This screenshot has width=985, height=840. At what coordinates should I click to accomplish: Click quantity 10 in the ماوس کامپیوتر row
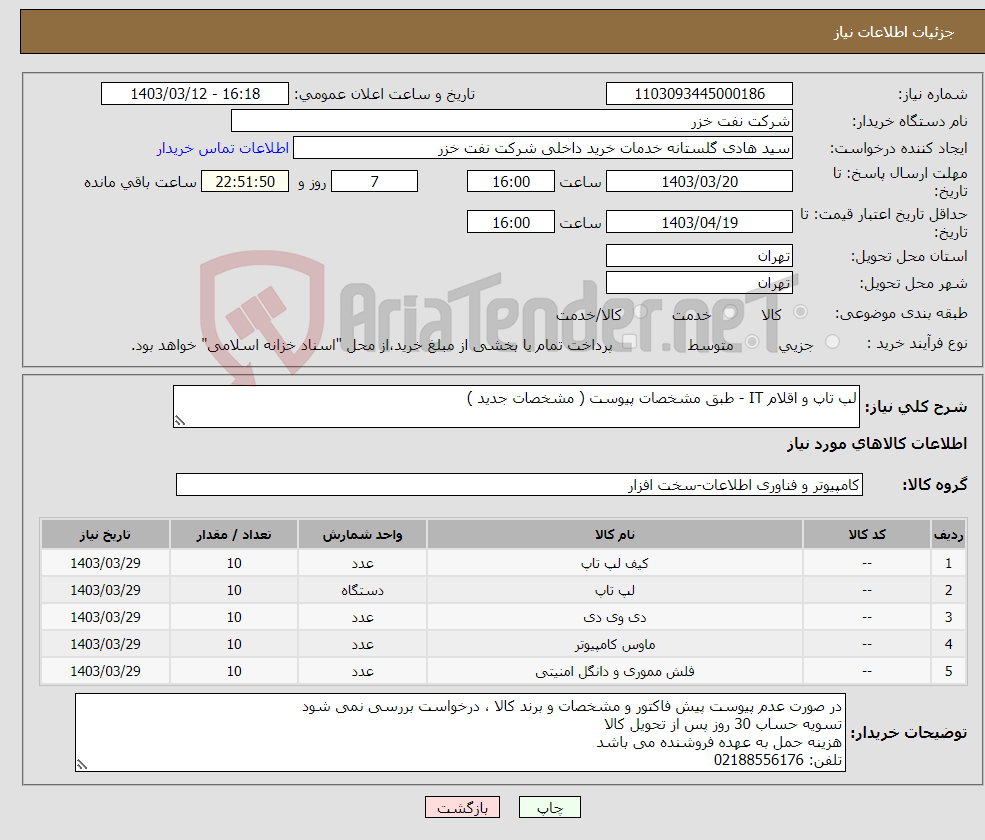[234, 644]
